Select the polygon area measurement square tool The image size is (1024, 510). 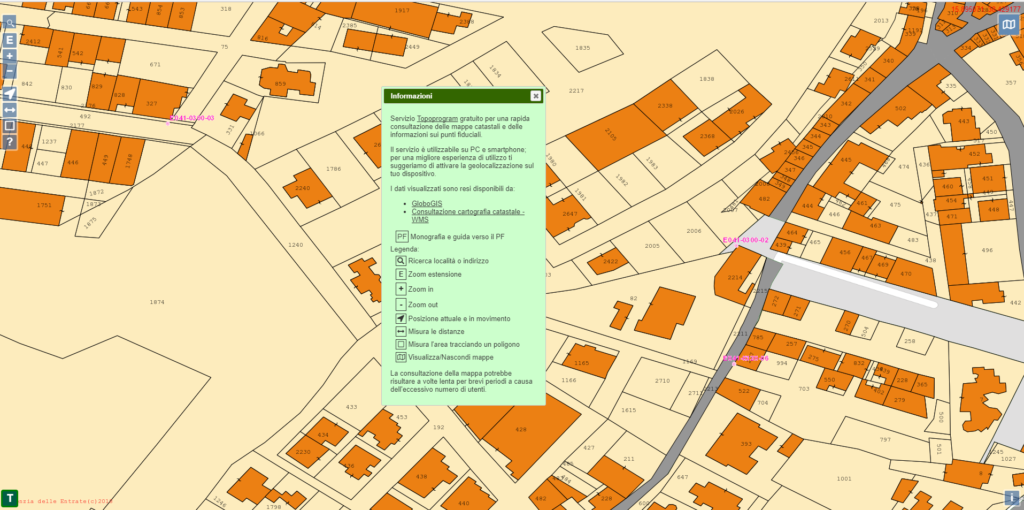tap(10, 125)
